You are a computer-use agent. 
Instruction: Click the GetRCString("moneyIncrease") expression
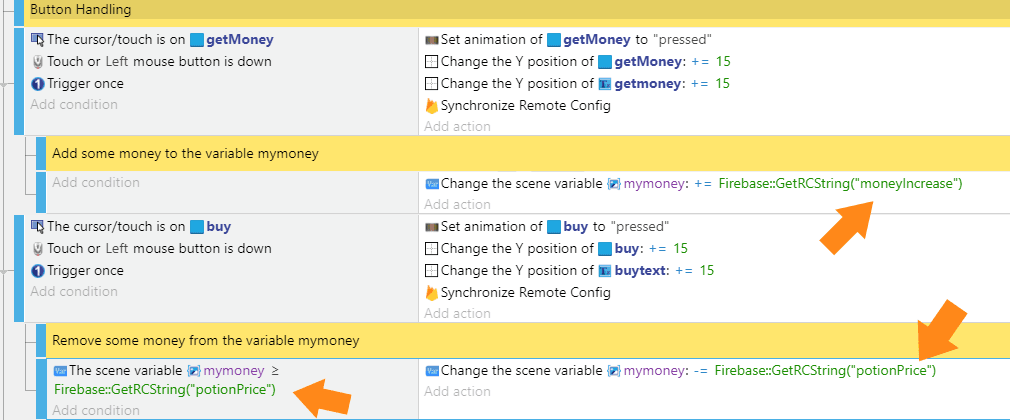pyautogui.click(x=840, y=183)
